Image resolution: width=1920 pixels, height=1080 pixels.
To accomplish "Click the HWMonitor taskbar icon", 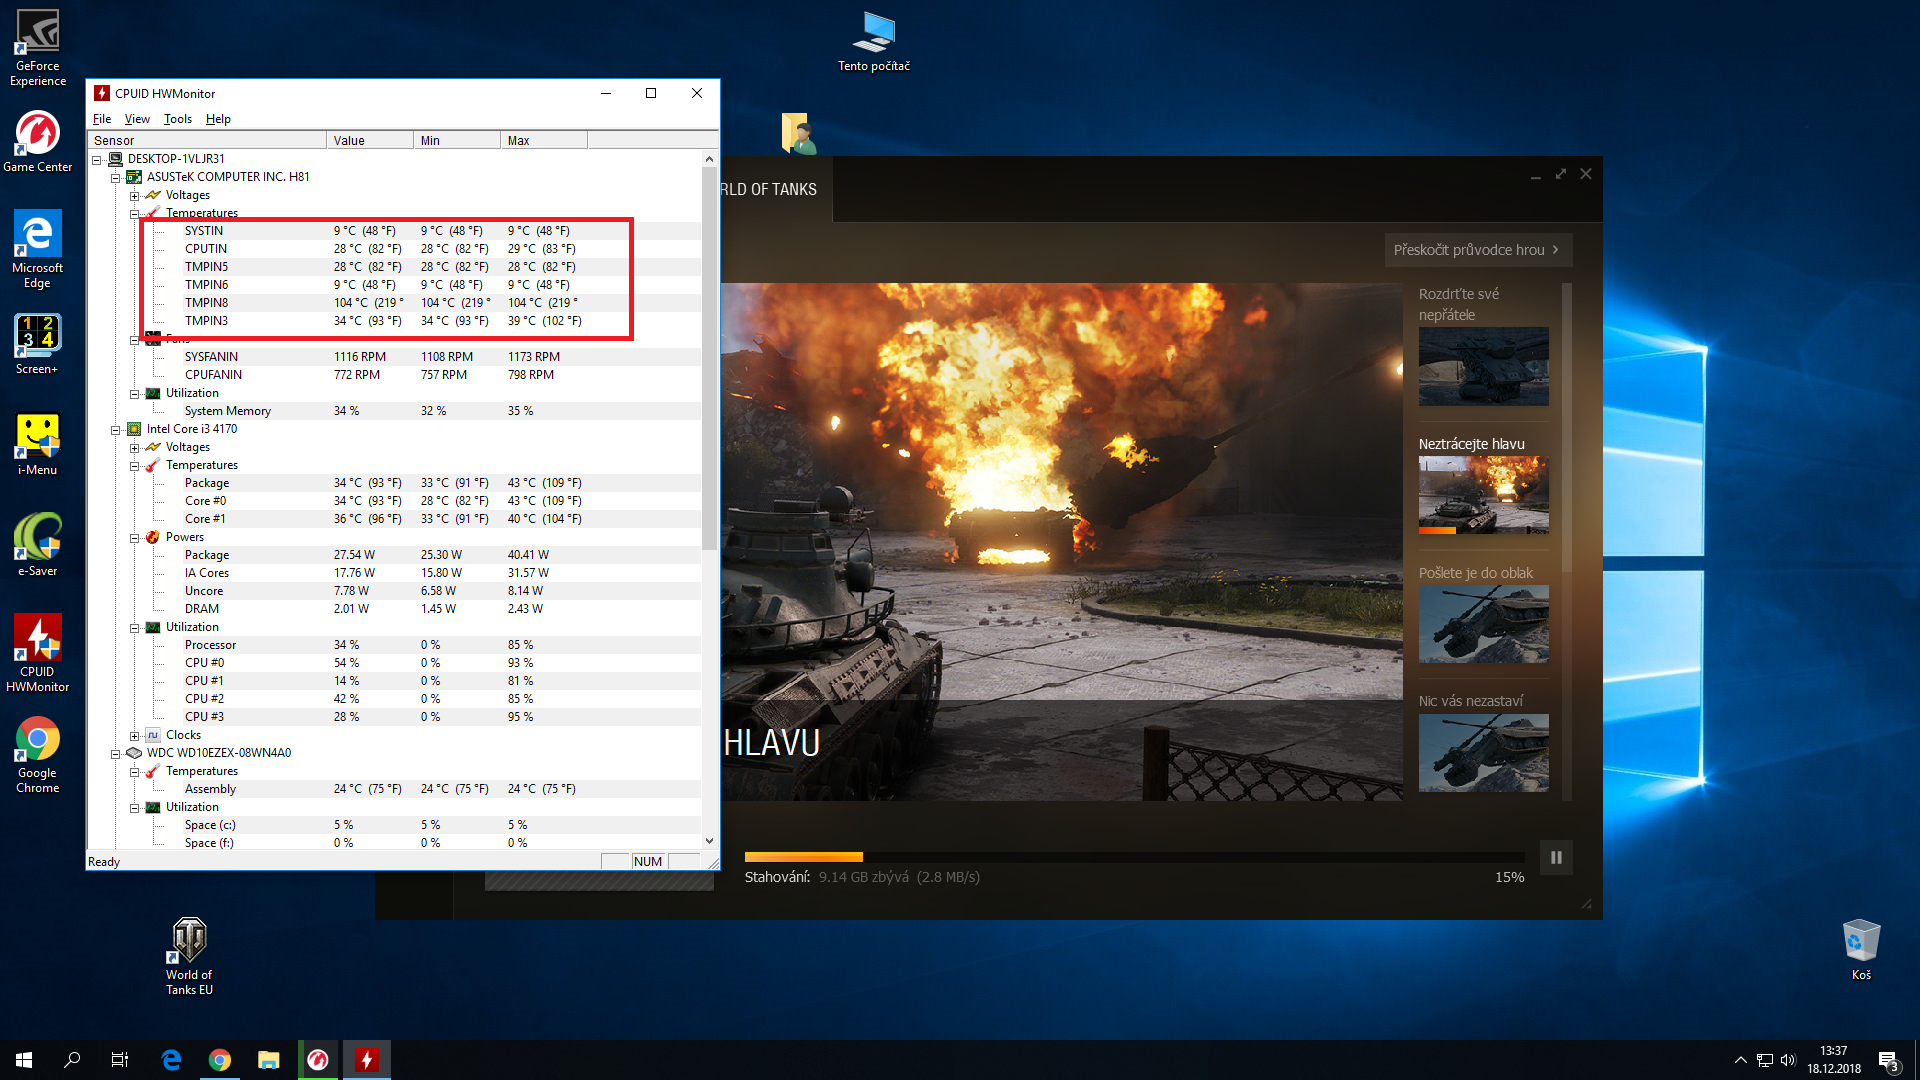I will pyautogui.click(x=367, y=1060).
